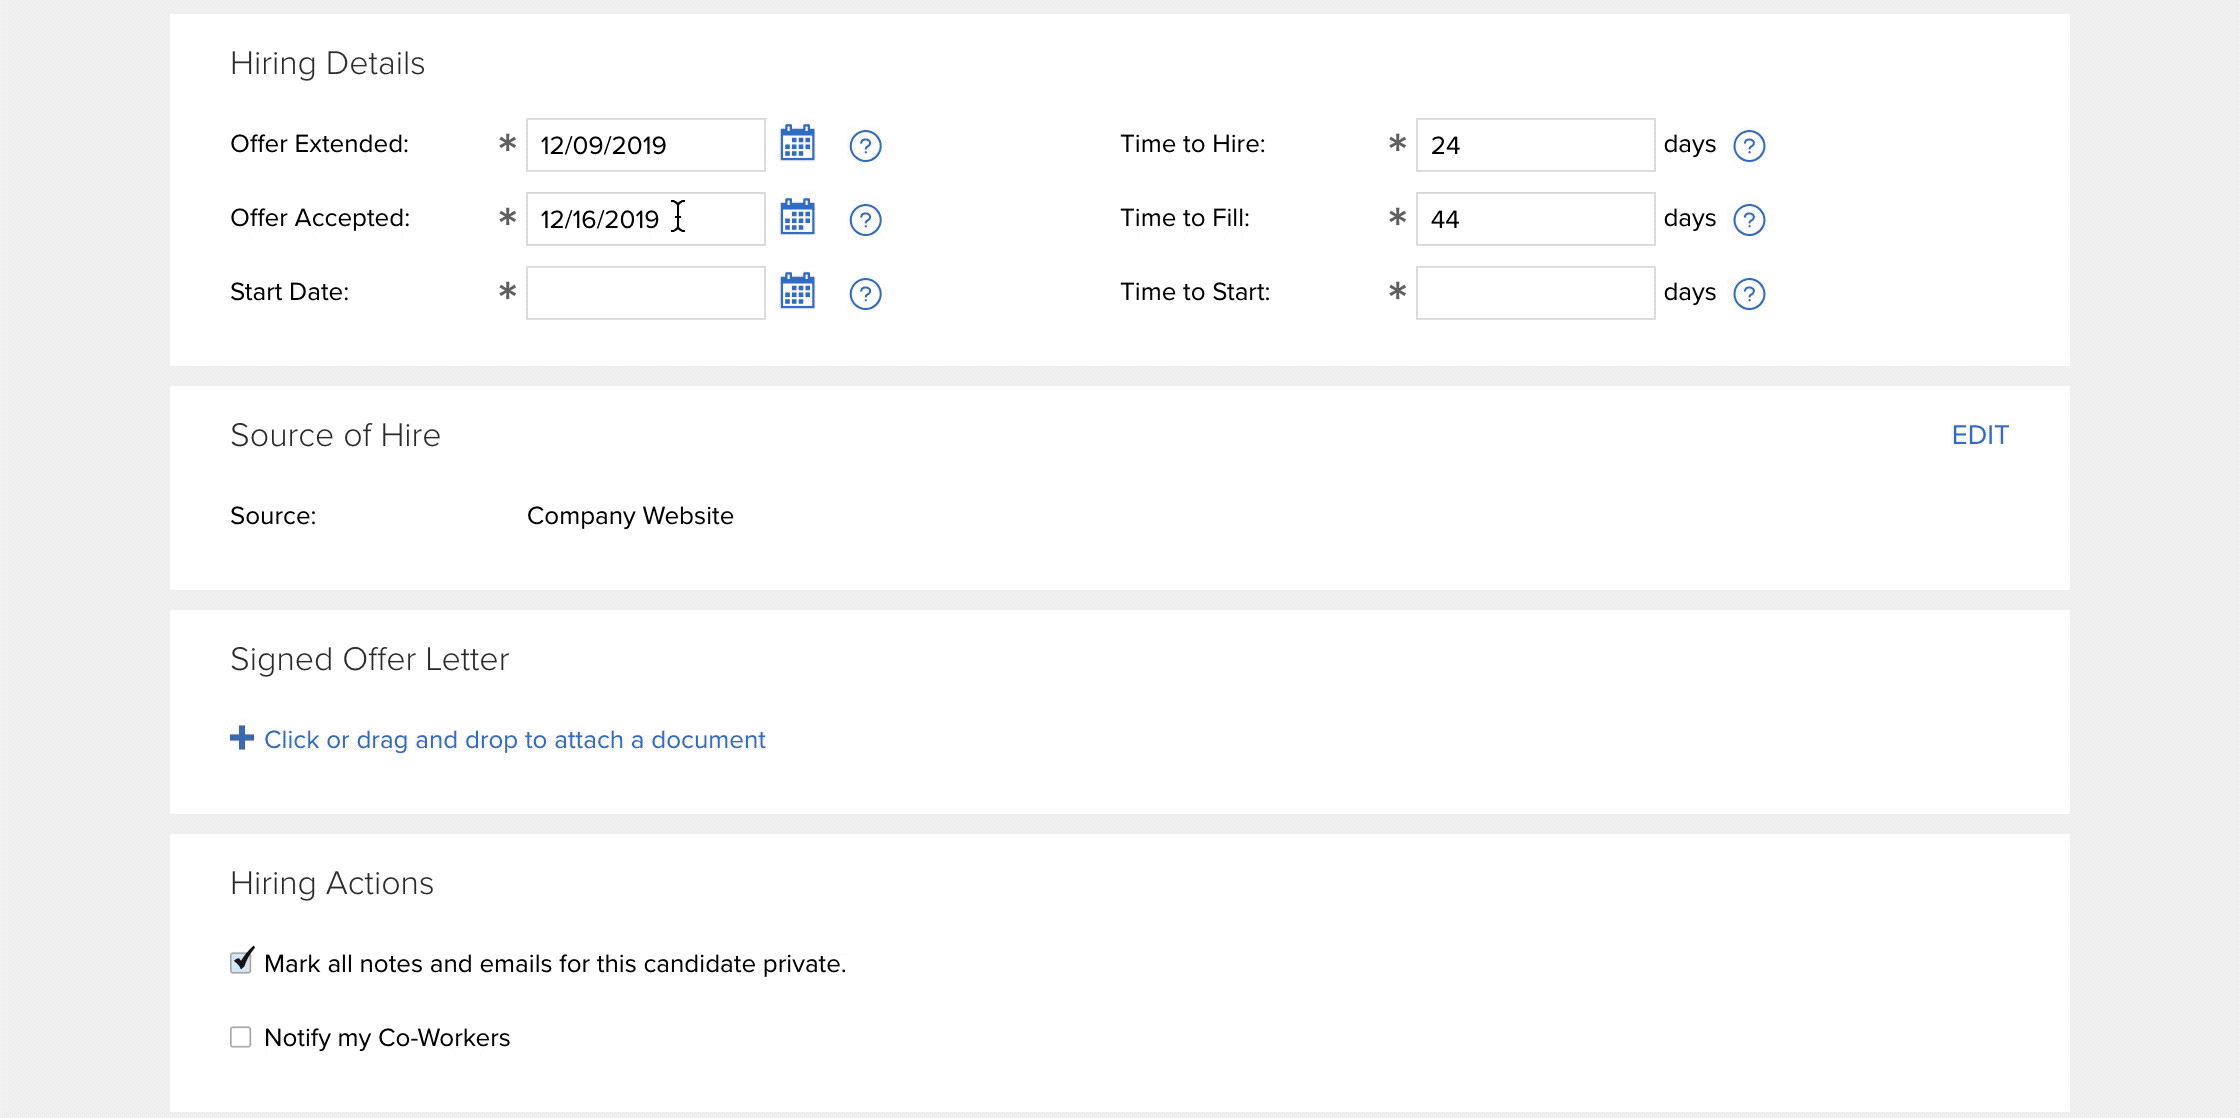Image resolution: width=2240 pixels, height=1118 pixels.
Task: Click the Time to Start label
Action: [1195, 292]
